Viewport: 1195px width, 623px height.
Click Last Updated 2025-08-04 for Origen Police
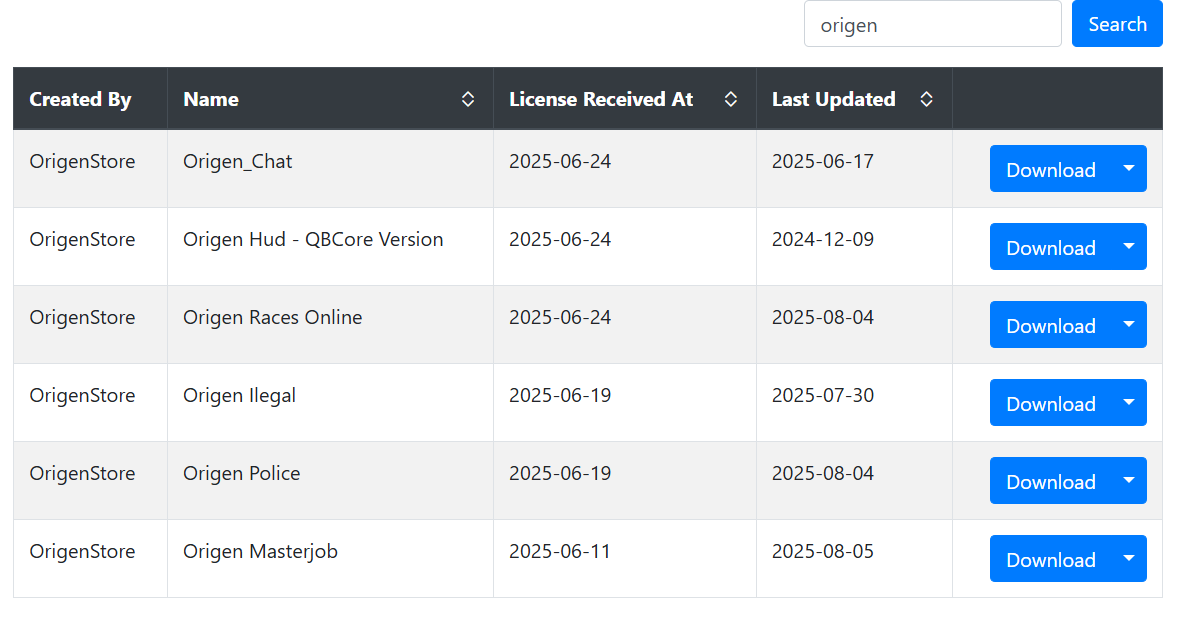(822, 474)
